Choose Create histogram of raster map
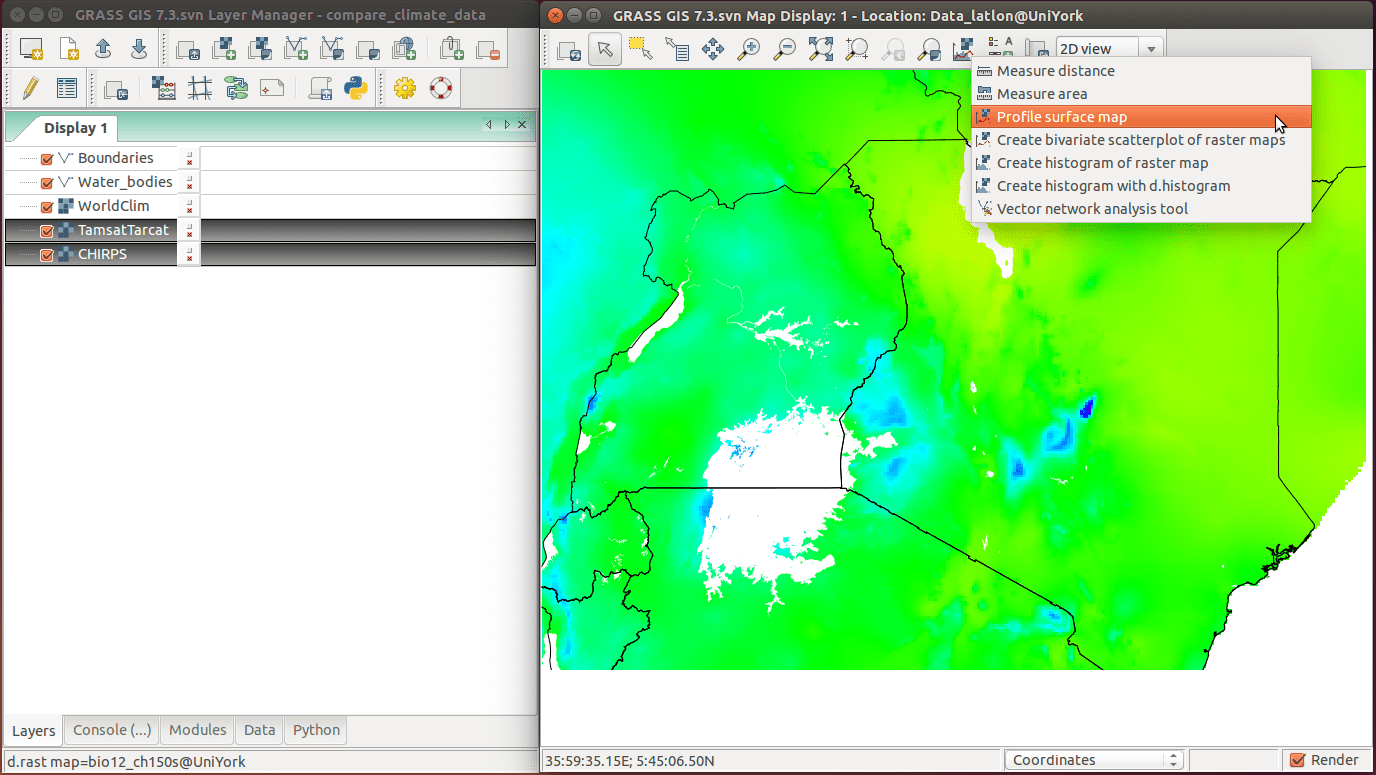The height and width of the screenshot is (775, 1376). coord(1102,162)
